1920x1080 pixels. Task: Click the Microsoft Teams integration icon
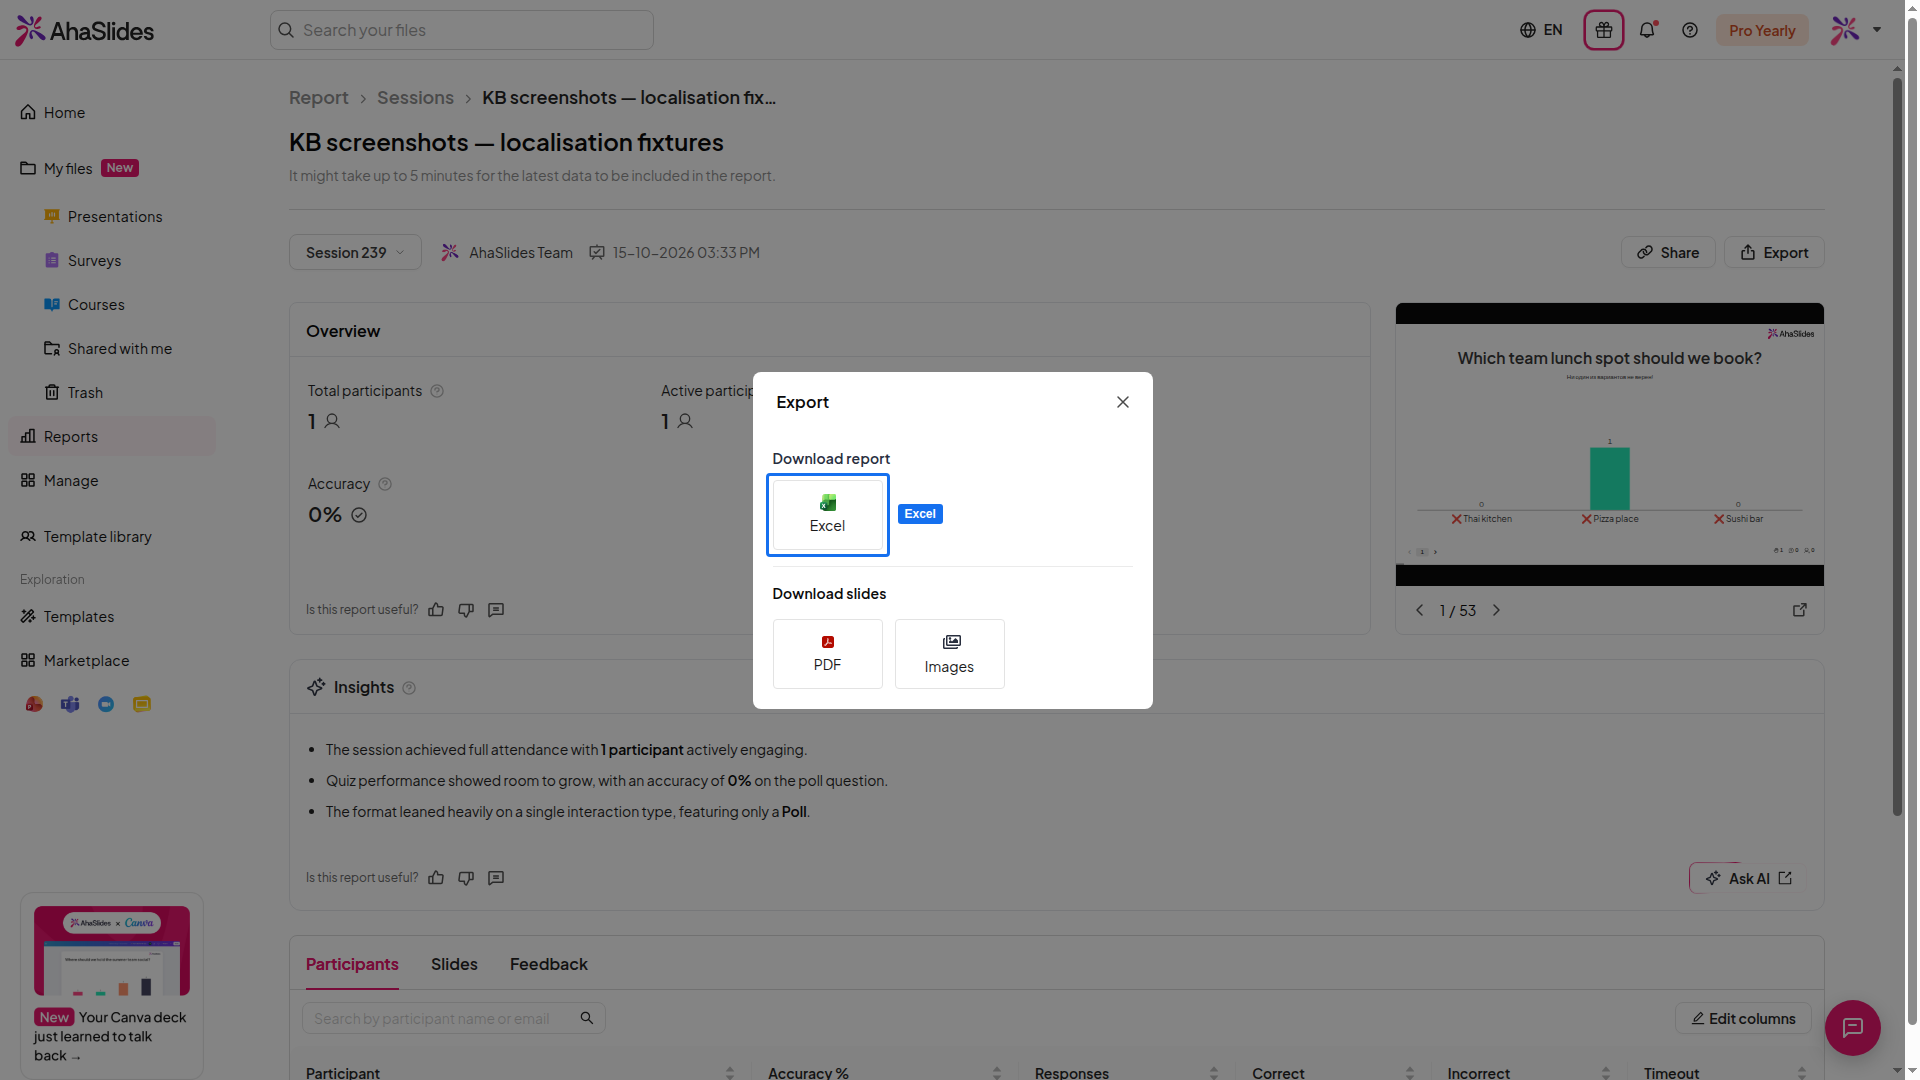70,705
